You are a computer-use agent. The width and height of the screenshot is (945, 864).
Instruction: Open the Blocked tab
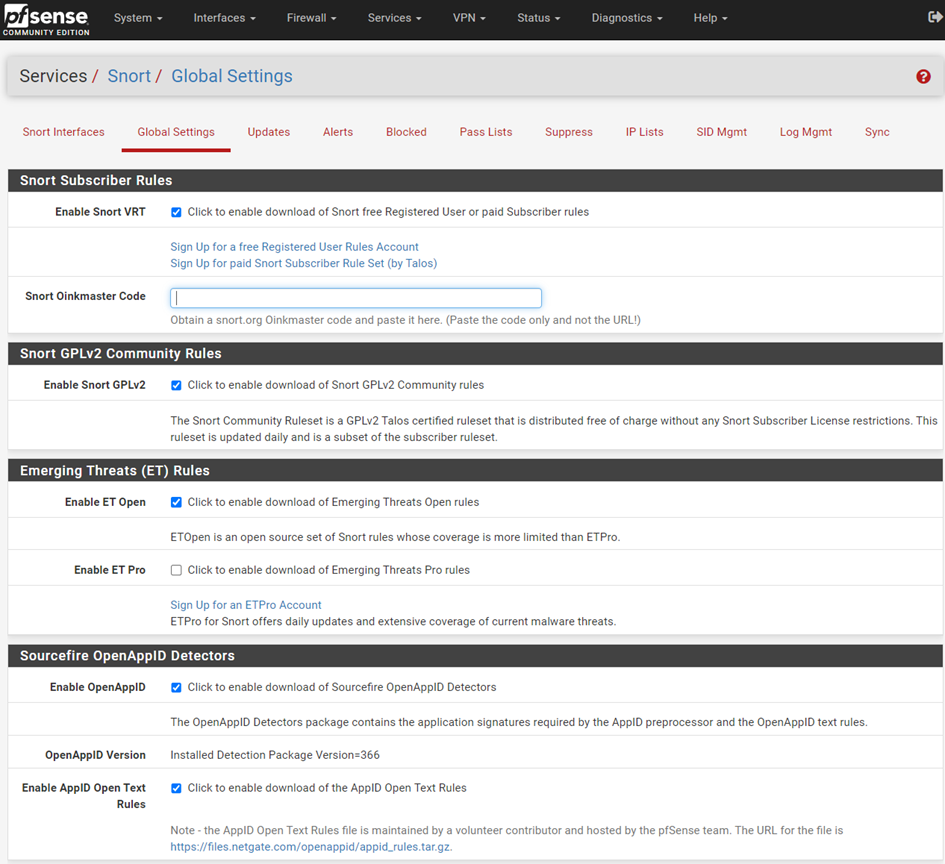pos(406,132)
